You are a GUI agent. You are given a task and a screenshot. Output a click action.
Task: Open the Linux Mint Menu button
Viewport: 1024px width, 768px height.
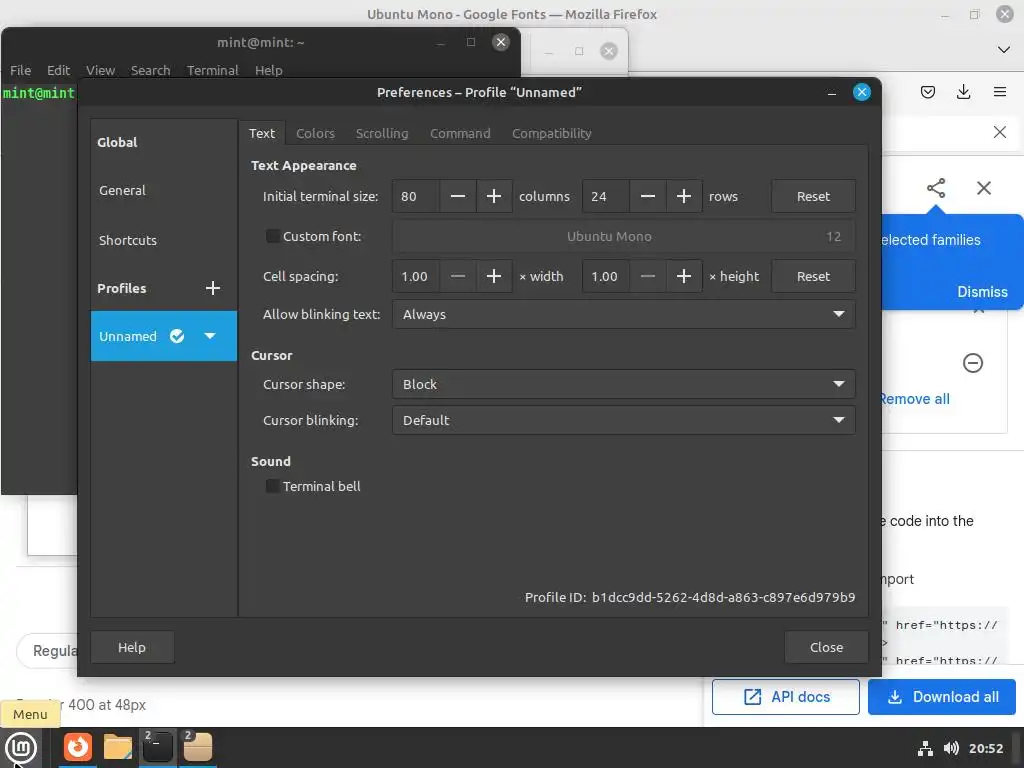pyautogui.click(x=21, y=747)
